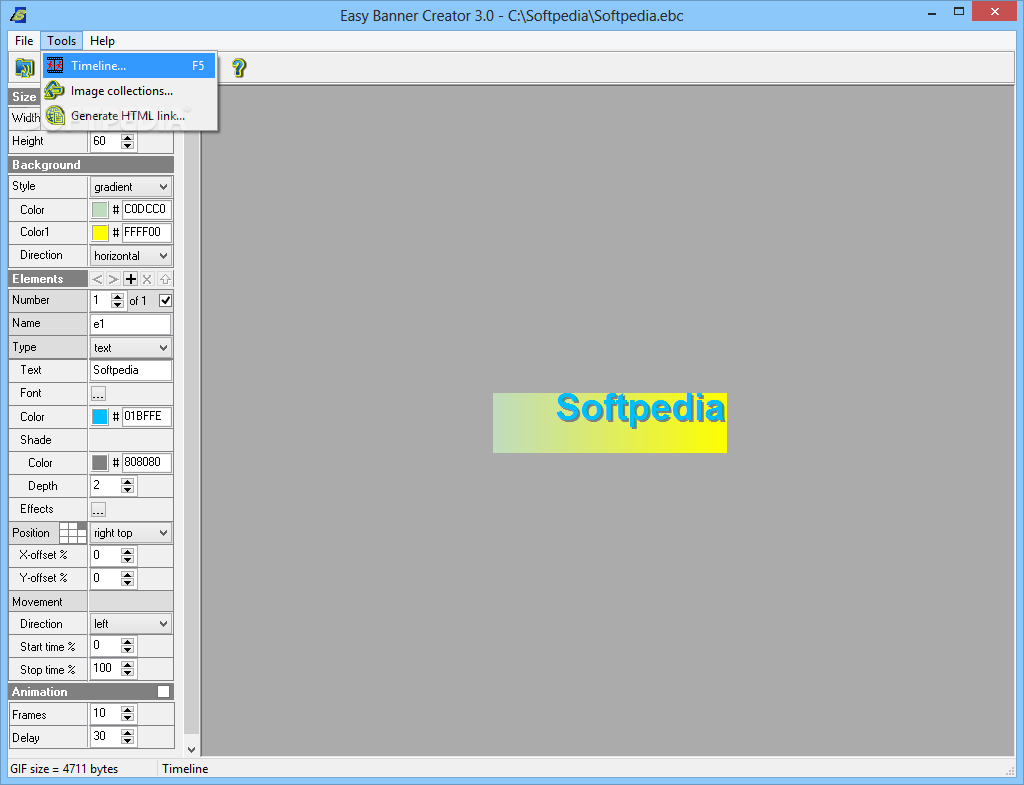
Task: Minimize the Easy Banner Creator window
Action: pos(932,12)
